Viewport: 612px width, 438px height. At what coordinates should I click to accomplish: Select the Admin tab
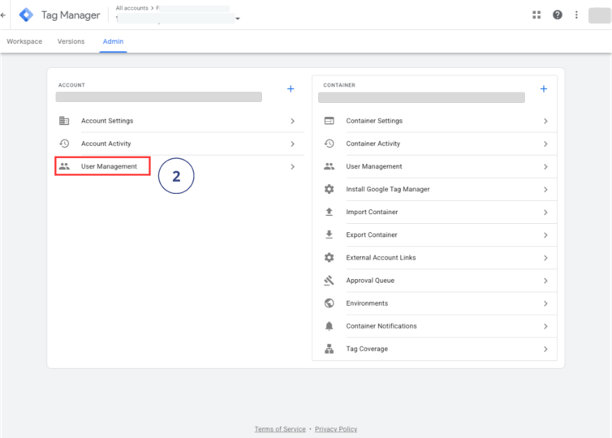(113, 41)
